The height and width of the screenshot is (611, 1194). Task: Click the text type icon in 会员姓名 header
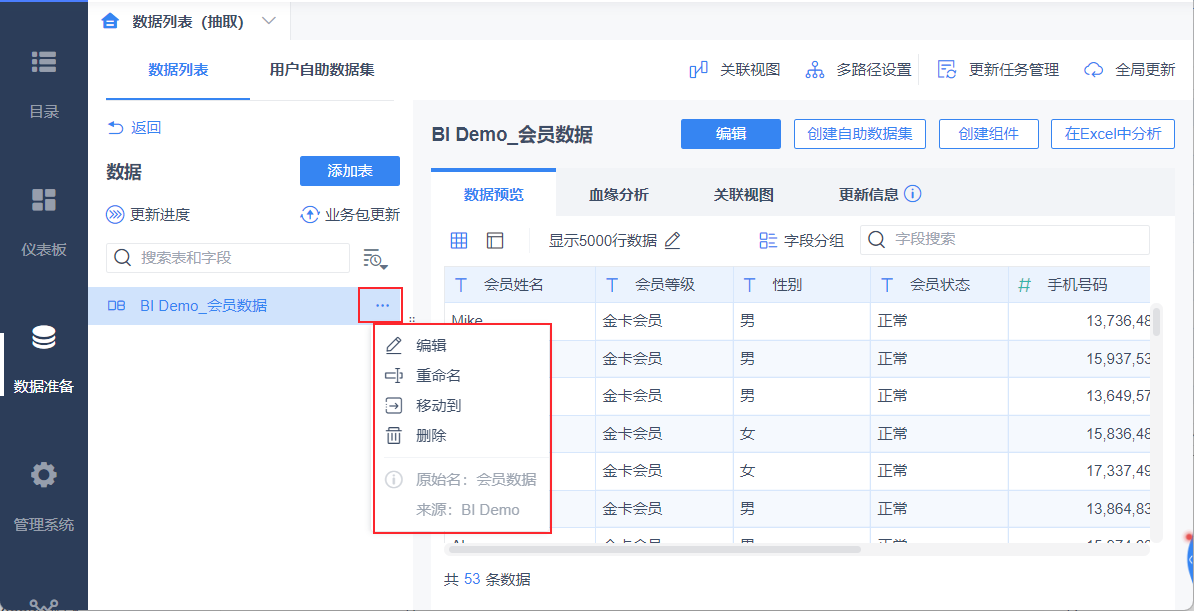click(461, 286)
